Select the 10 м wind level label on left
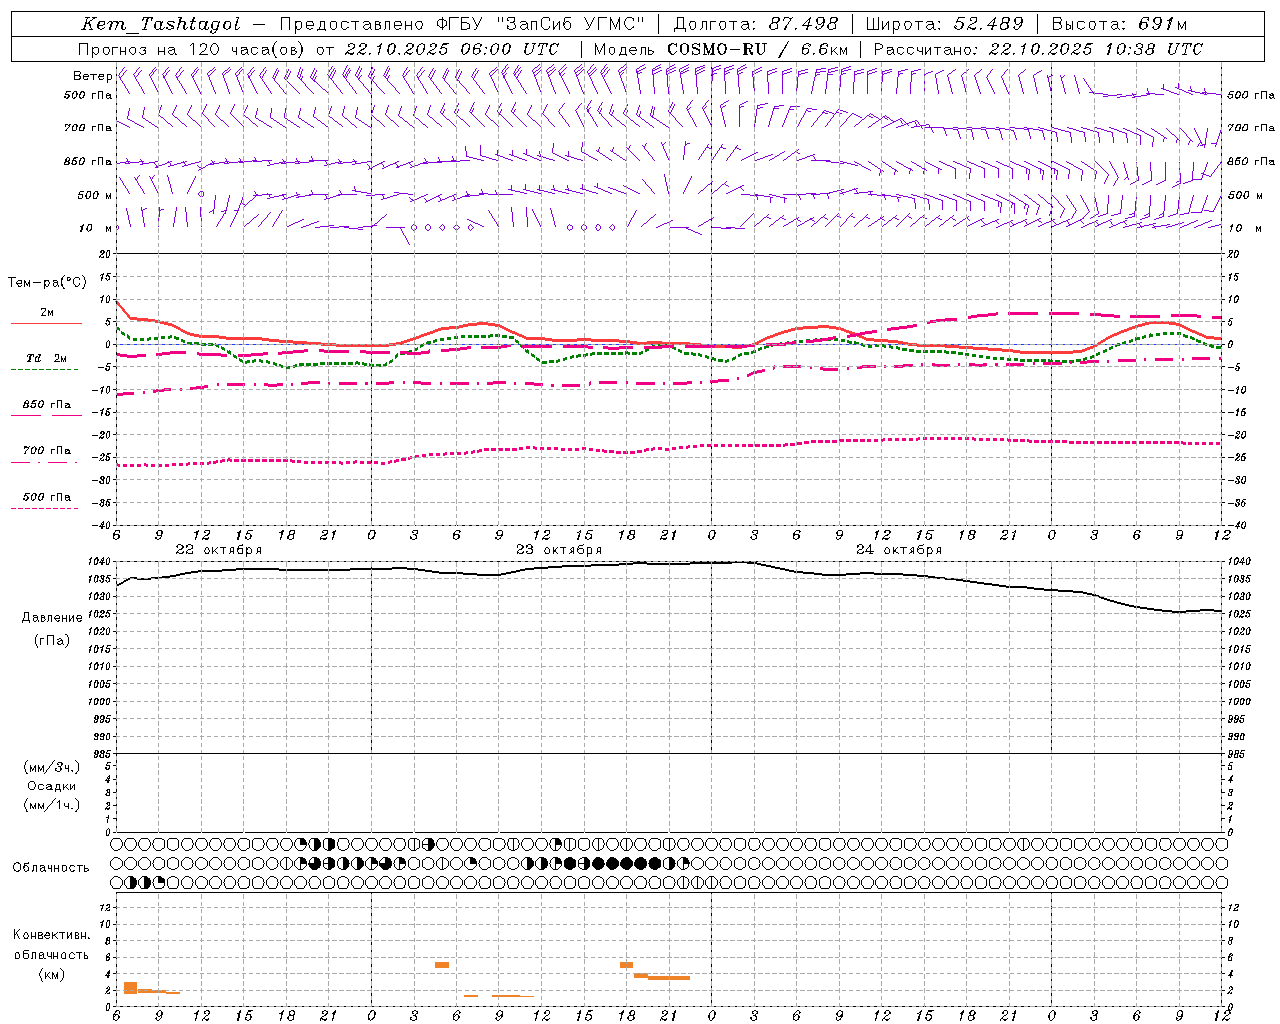 tap(95, 228)
